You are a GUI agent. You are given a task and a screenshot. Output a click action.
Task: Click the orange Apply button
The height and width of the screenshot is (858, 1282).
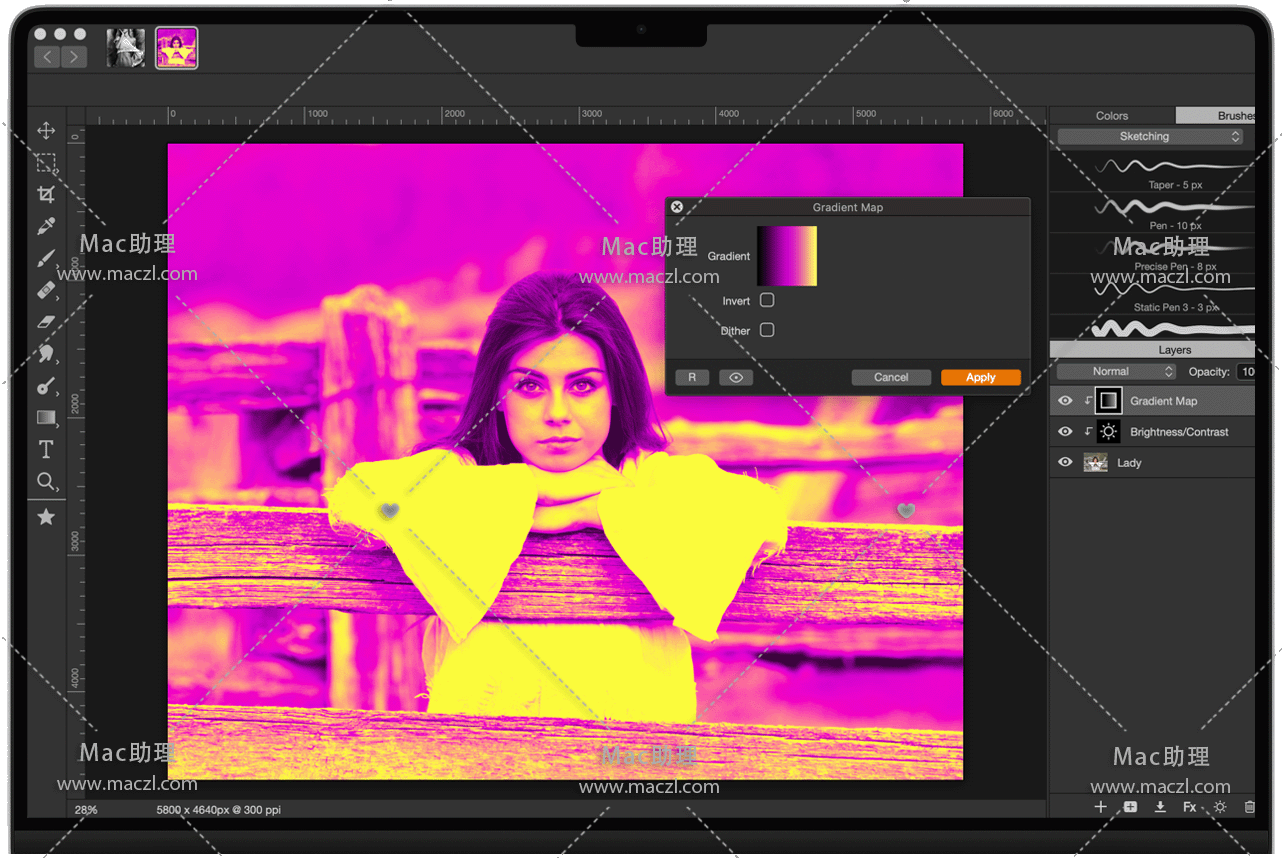coord(980,377)
